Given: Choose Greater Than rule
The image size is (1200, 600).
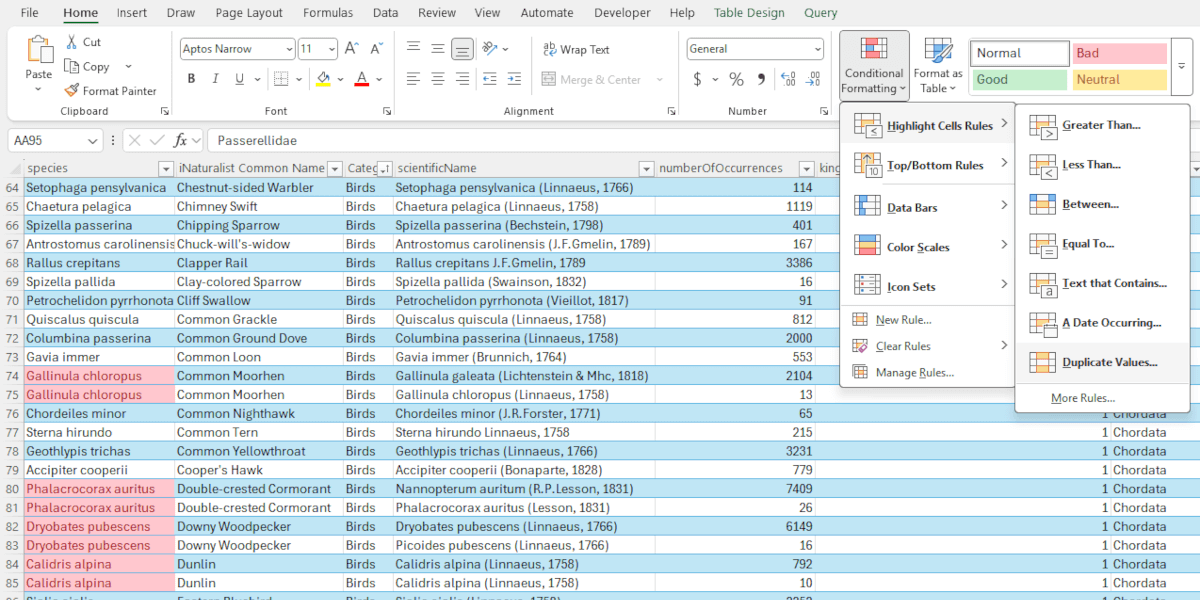Looking at the screenshot, I should coord(1102,125).
